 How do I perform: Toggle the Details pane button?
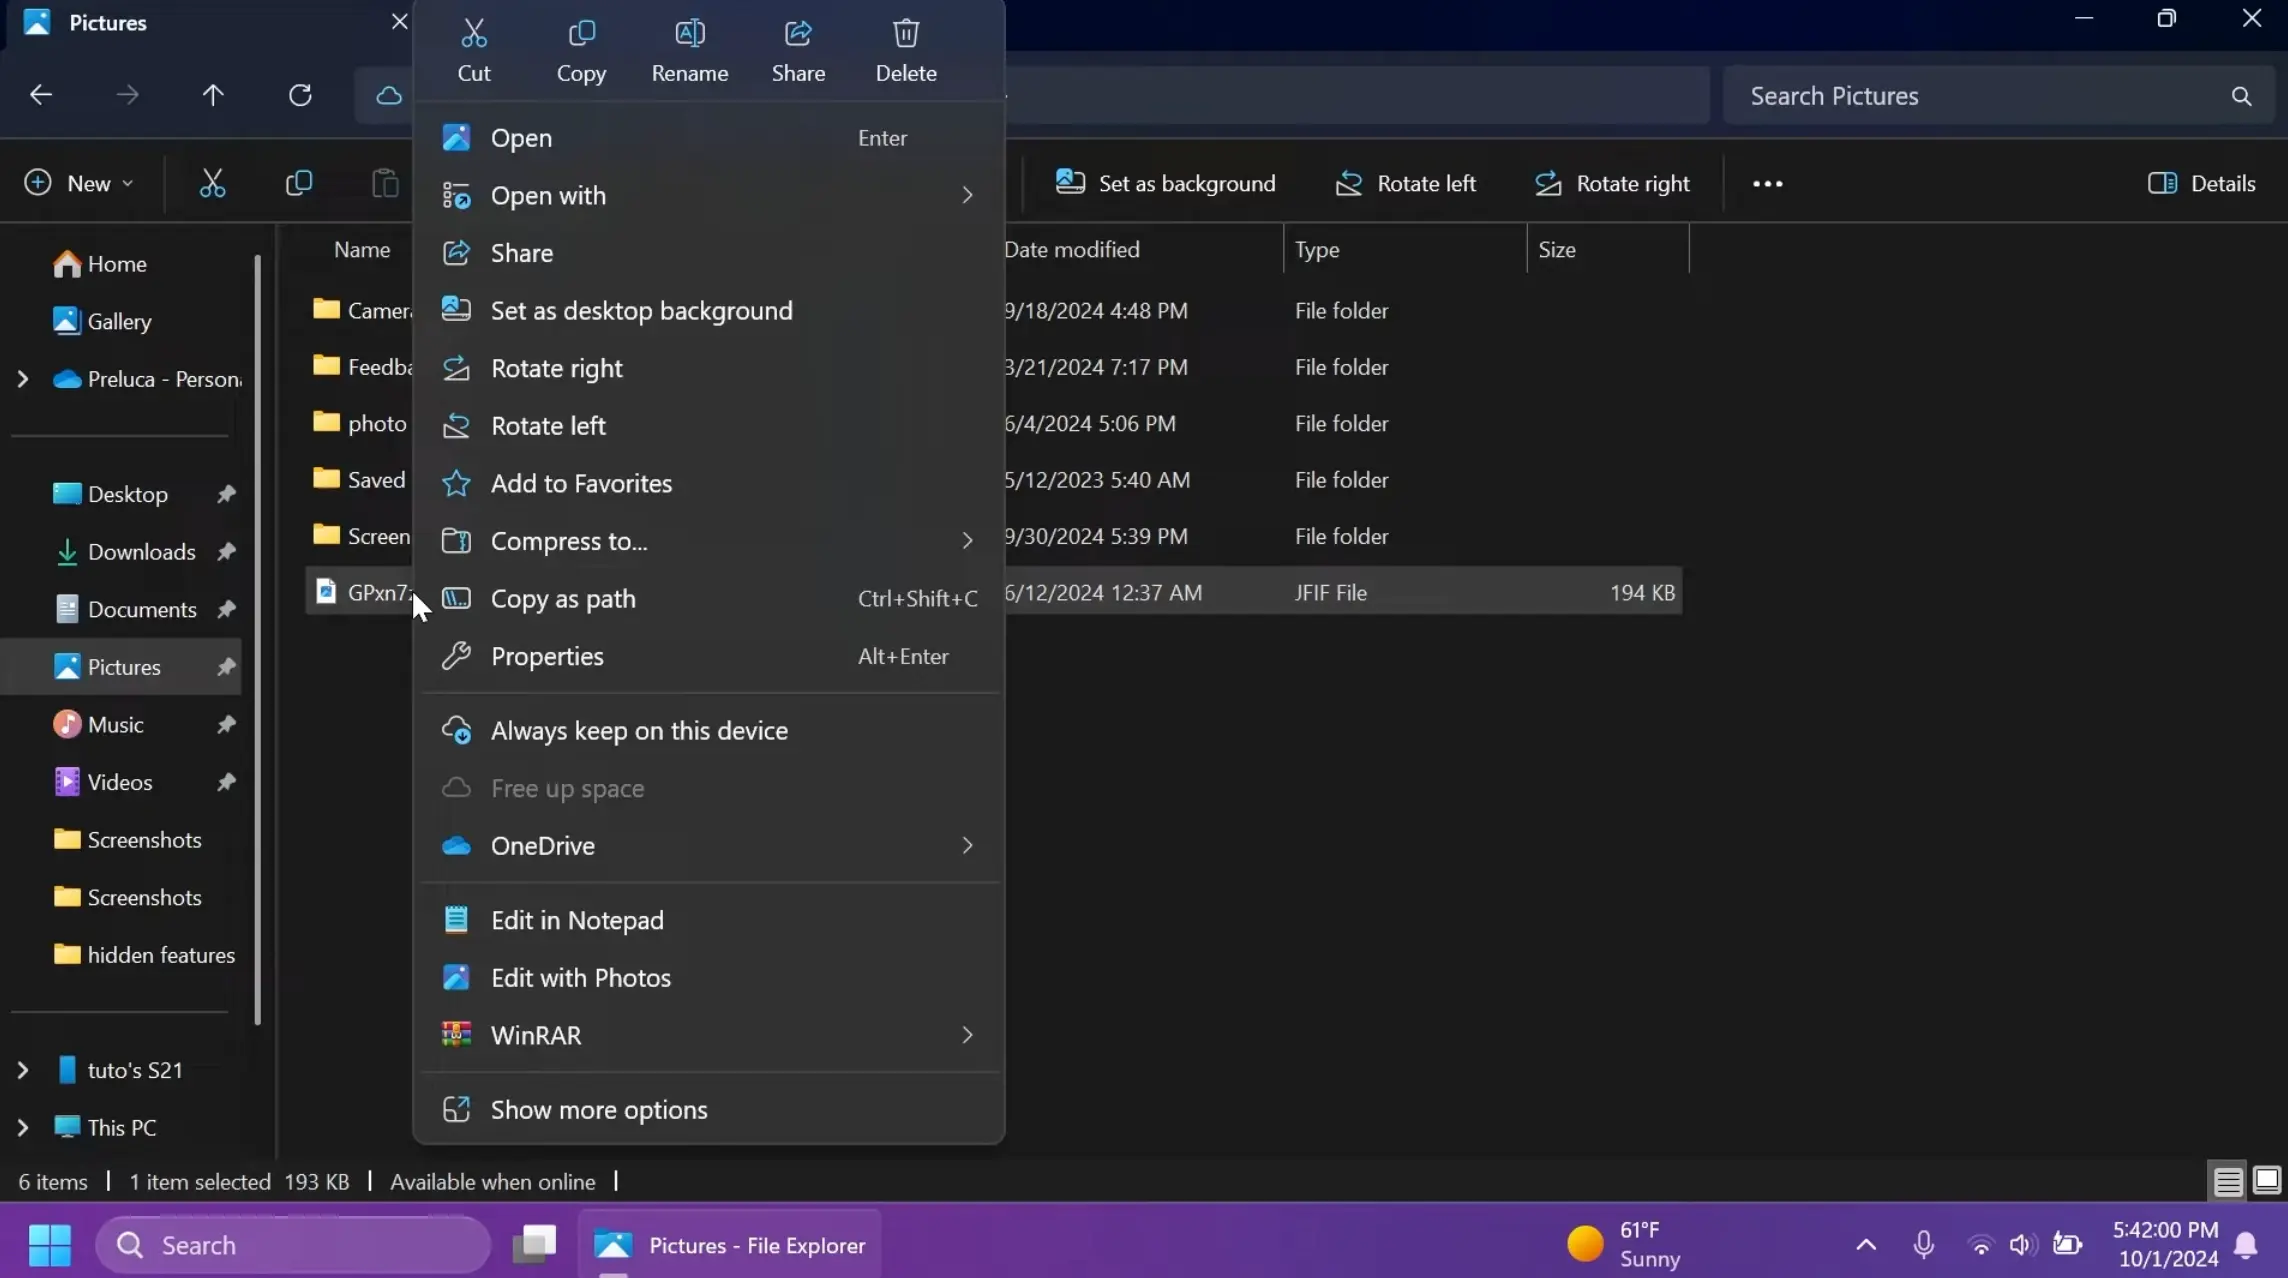coord(2201,183)
